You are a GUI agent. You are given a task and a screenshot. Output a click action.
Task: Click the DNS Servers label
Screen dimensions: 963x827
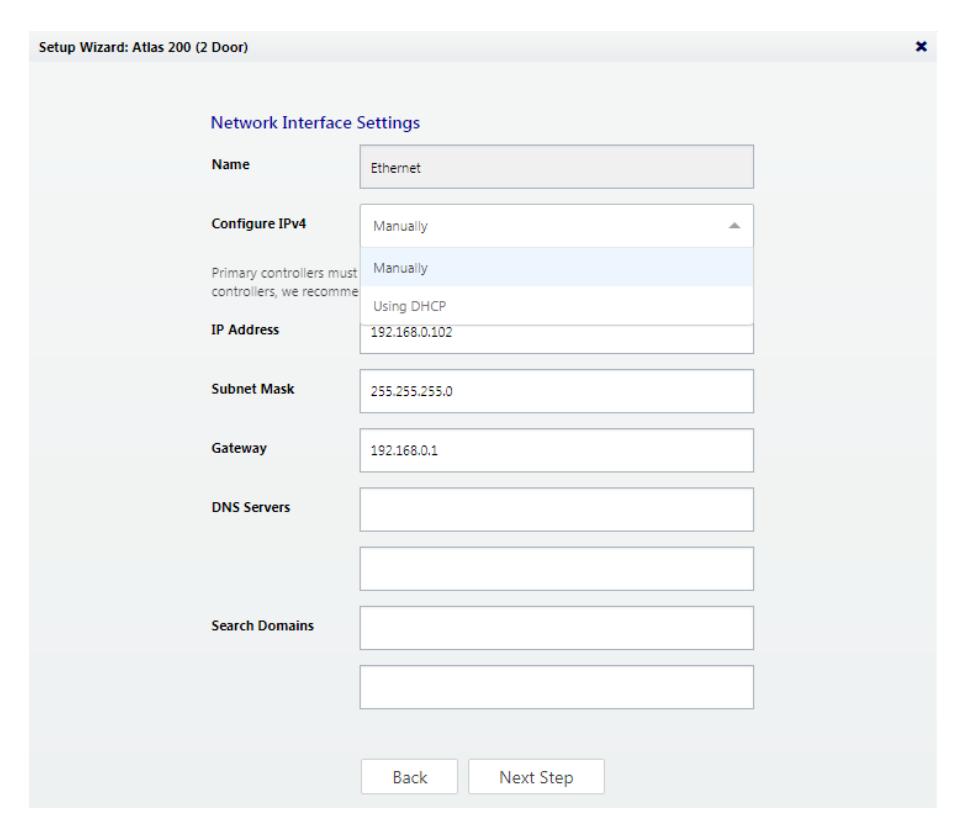tap(251, 507)
